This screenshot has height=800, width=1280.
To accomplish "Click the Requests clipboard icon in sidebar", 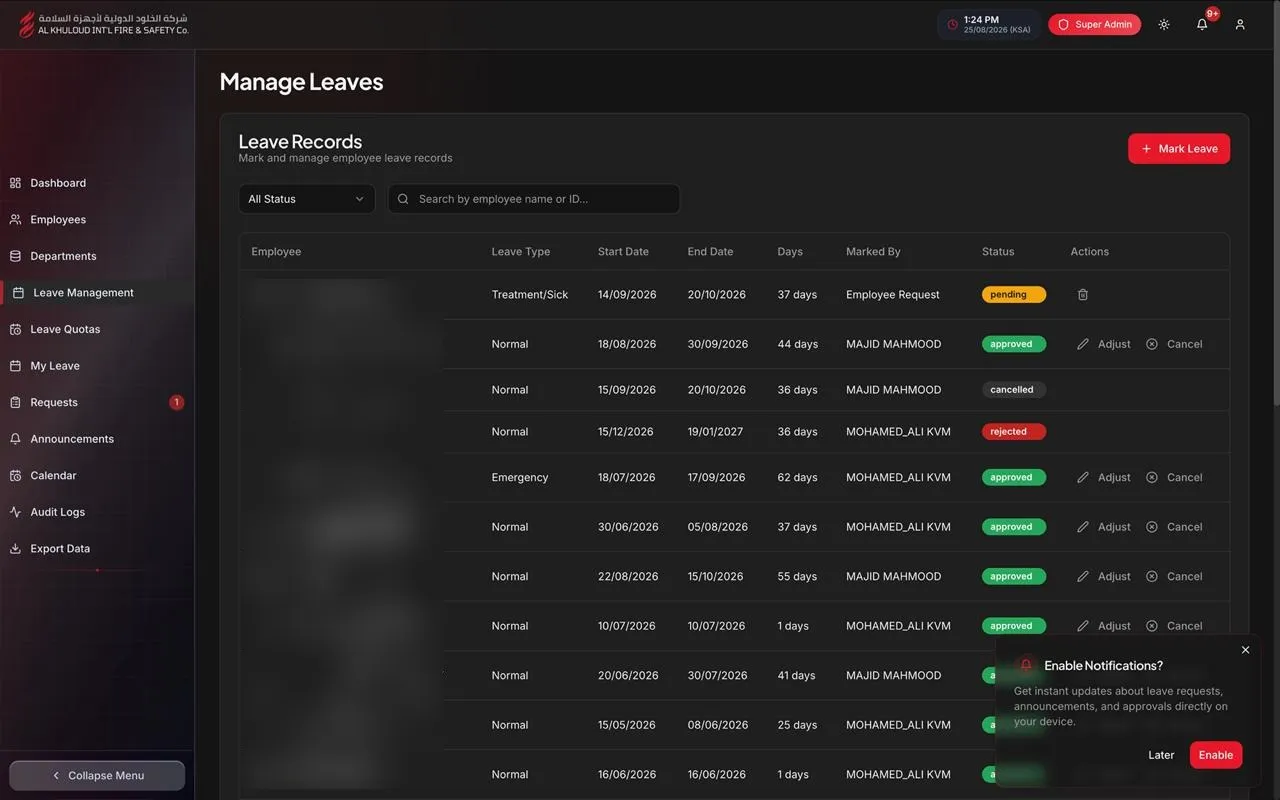I will [x=15, y=402].
